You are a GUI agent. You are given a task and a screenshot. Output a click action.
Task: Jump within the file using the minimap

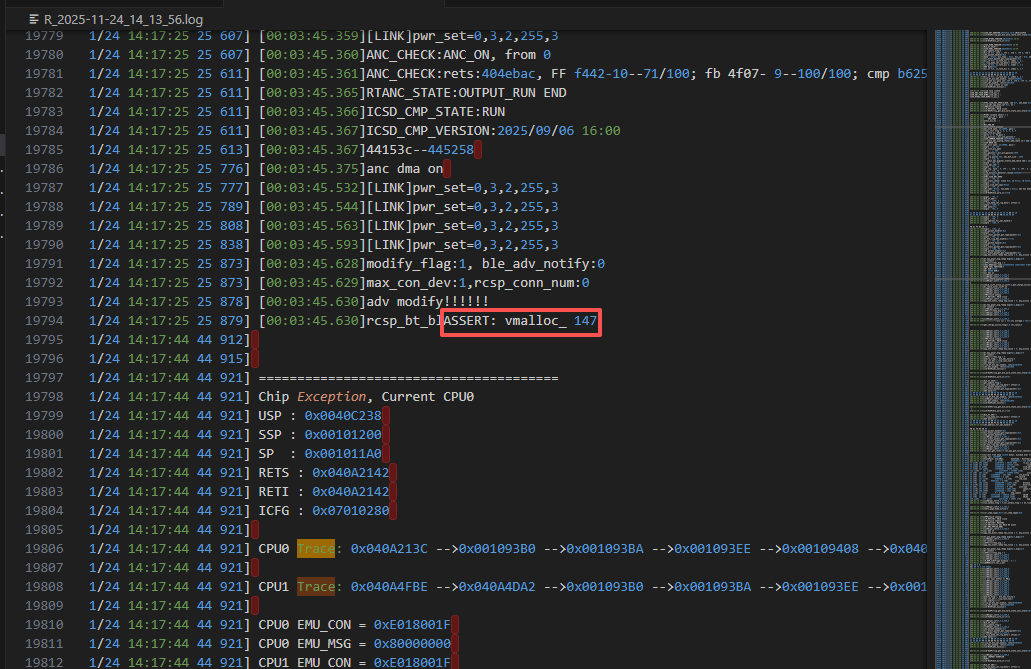(982, 349)
